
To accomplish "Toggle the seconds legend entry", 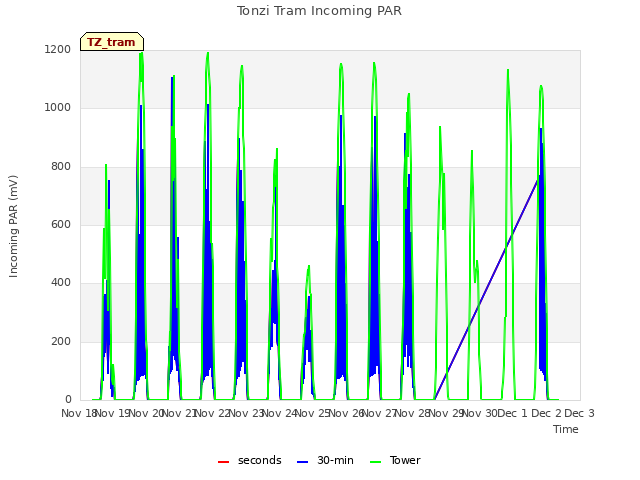I will [250, 460].
